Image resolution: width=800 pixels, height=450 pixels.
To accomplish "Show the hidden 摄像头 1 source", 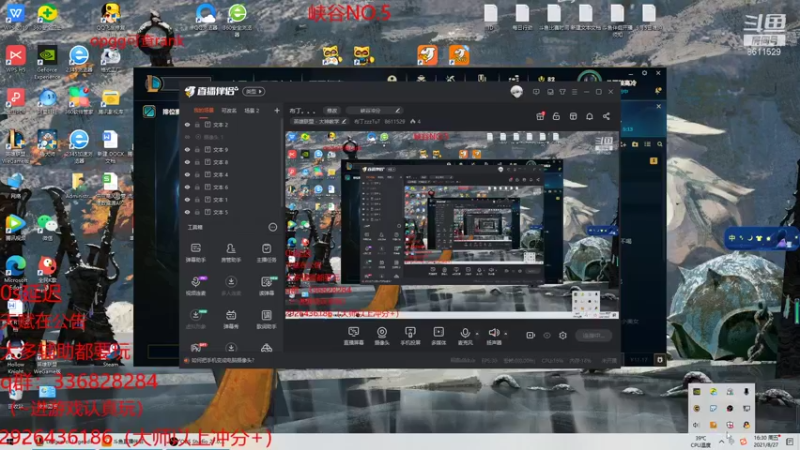I will [187, 137].
